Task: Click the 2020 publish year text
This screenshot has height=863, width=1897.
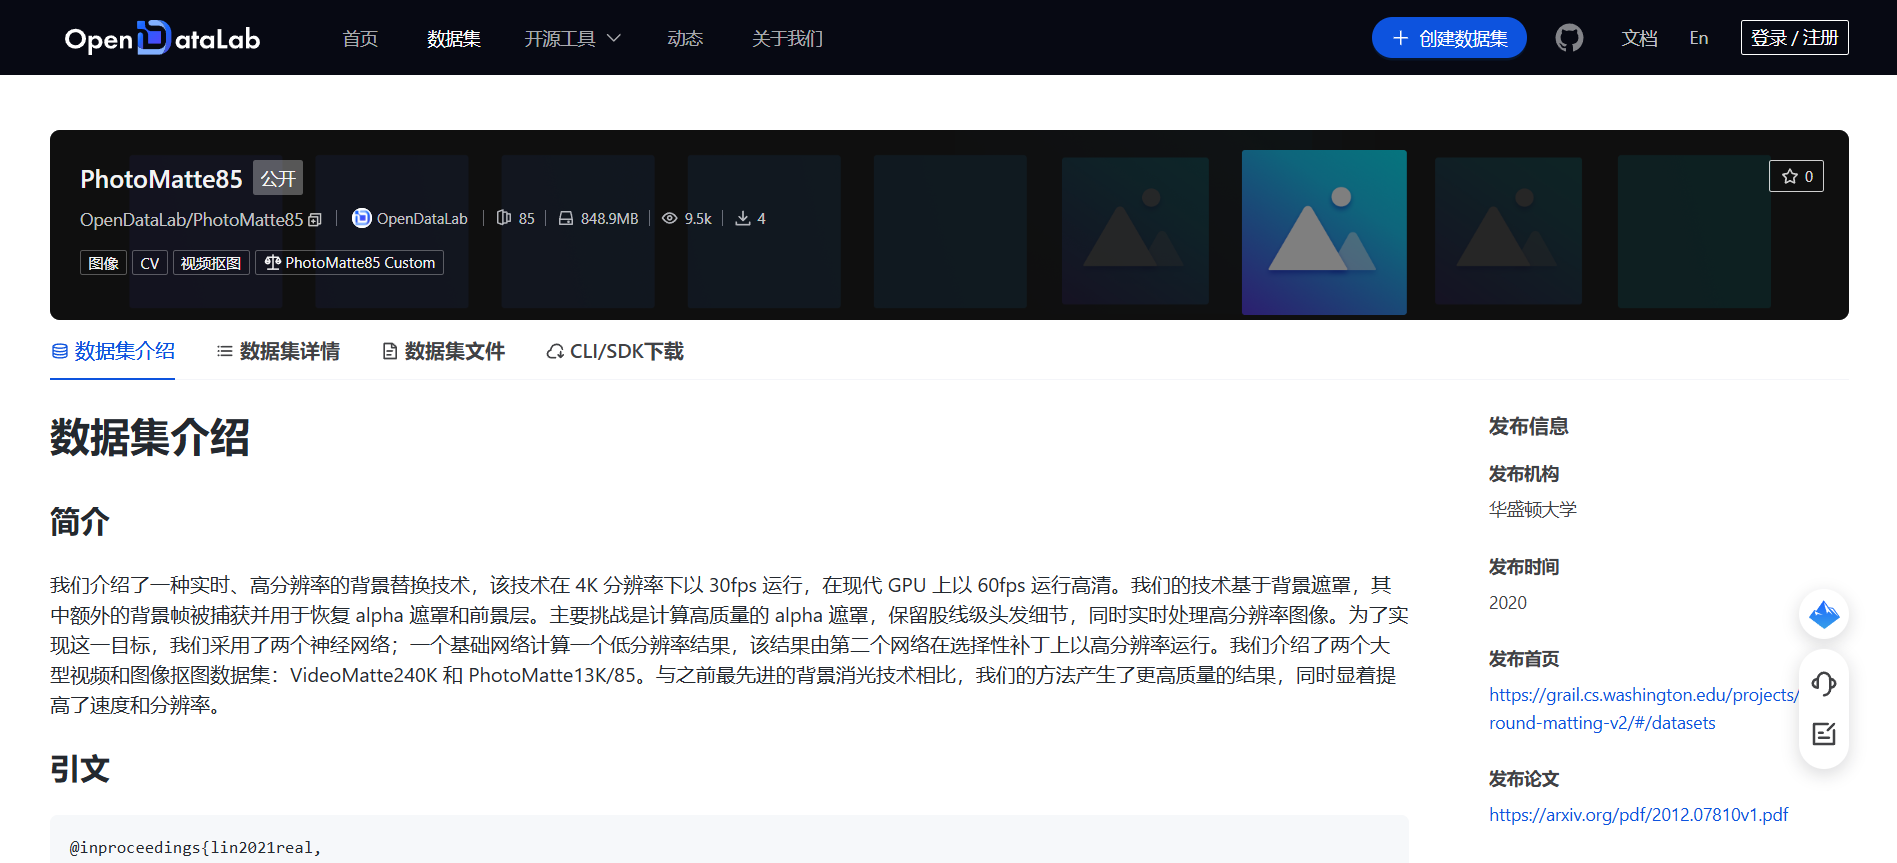Action: [1508, 603]
